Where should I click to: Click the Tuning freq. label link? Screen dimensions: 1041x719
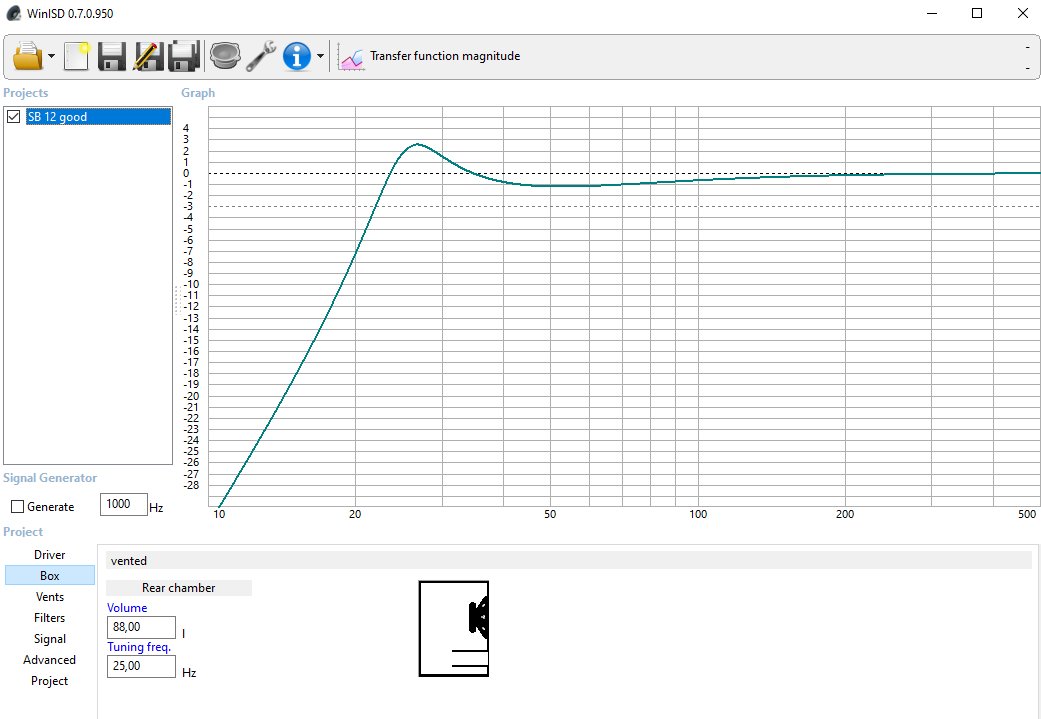click(x=139, y=647)
